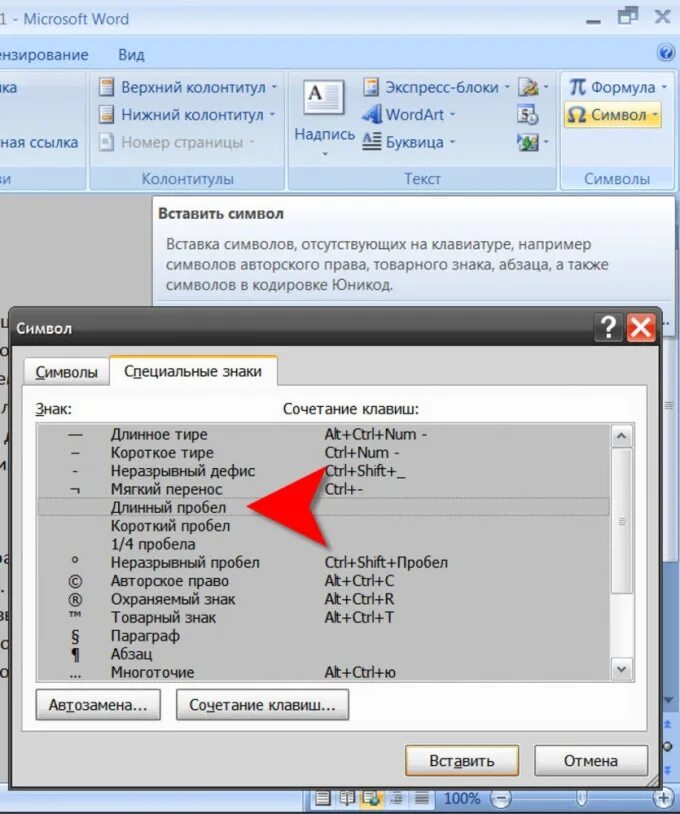Select the Авторское право row
Image resolution: width=680 pixels, height=814 pixels.
tap(323, 581)
